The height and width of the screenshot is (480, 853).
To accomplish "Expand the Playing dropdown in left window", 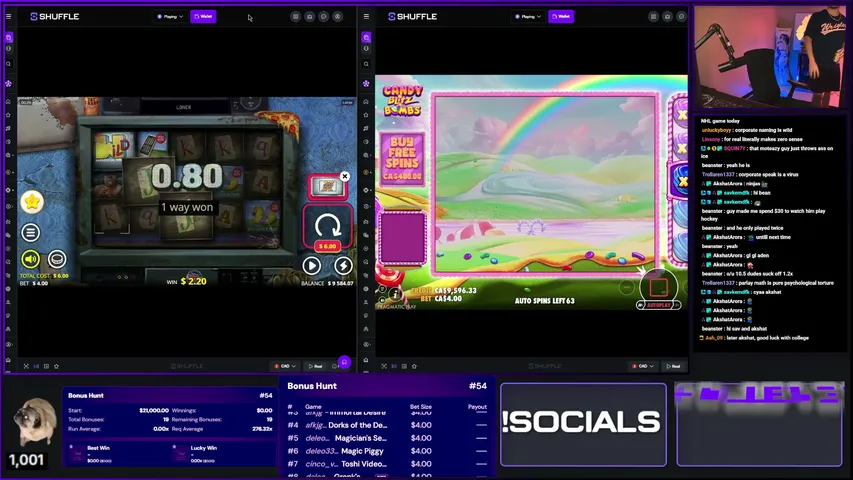I will 170,16.
